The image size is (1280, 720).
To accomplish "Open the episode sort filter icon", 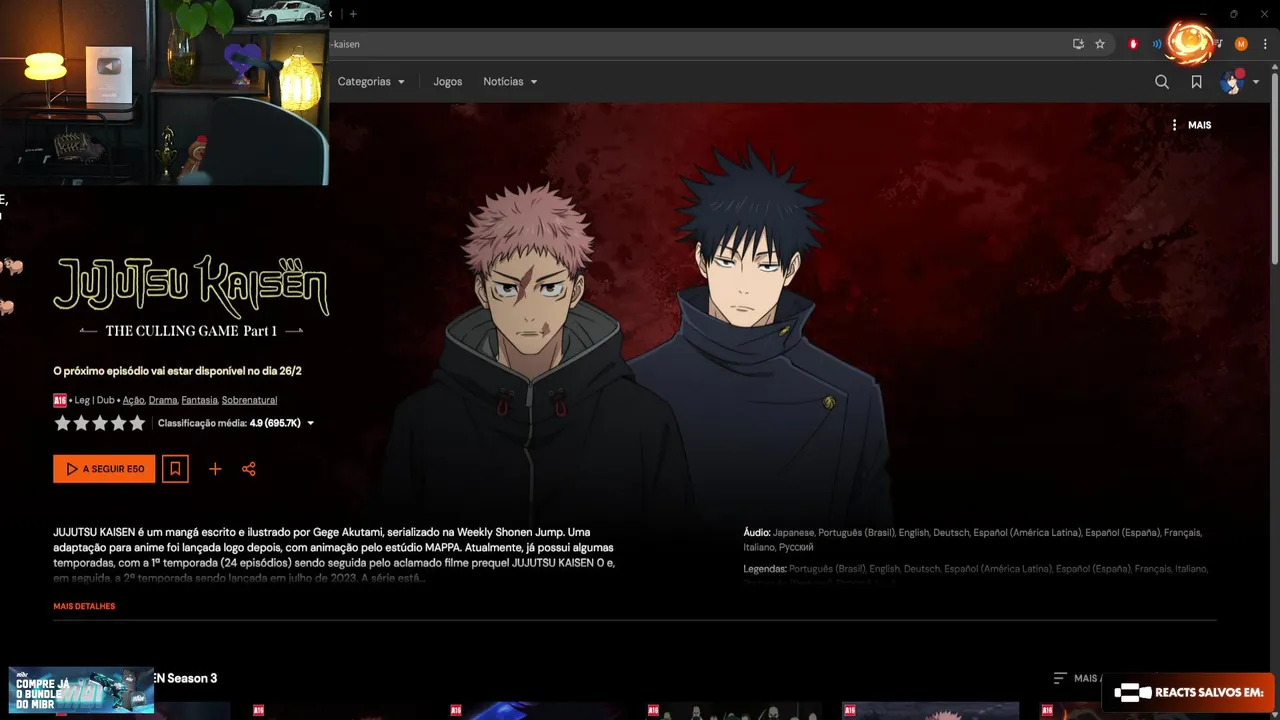I will 1060,678.
